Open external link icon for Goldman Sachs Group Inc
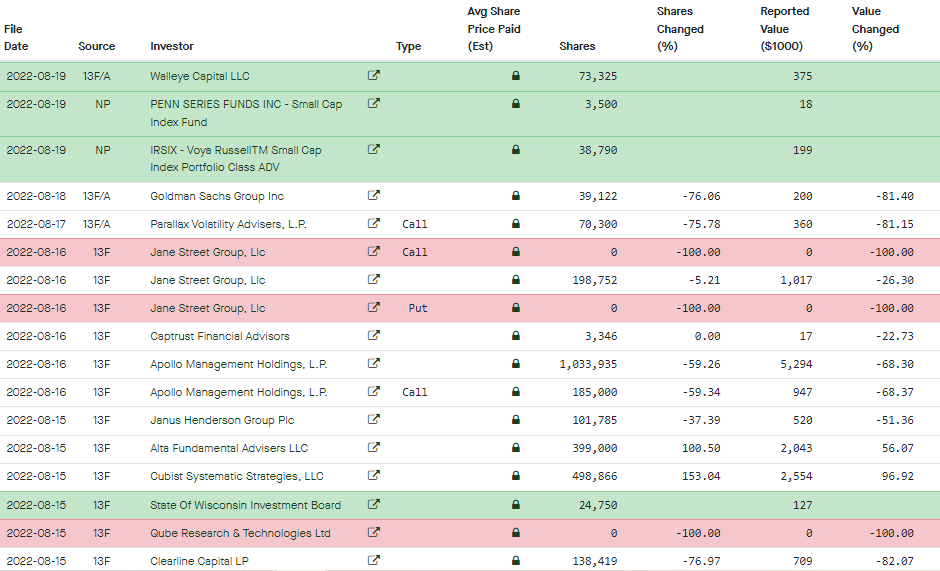940x571 pixels. pyautogui.click(x=373, y=196)
